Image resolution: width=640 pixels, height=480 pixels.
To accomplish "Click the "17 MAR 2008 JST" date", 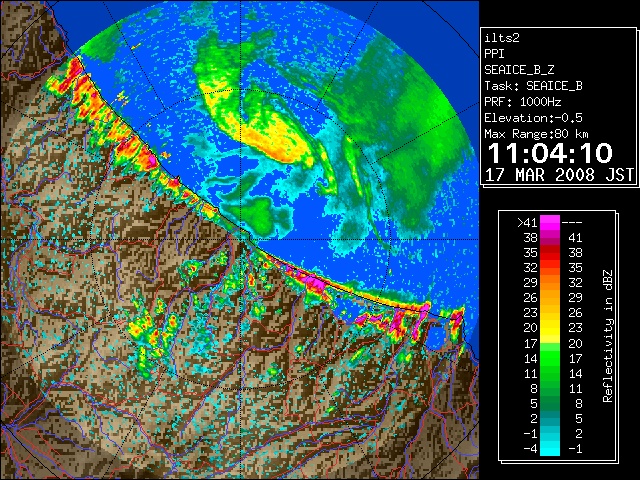I will (560, 175).
